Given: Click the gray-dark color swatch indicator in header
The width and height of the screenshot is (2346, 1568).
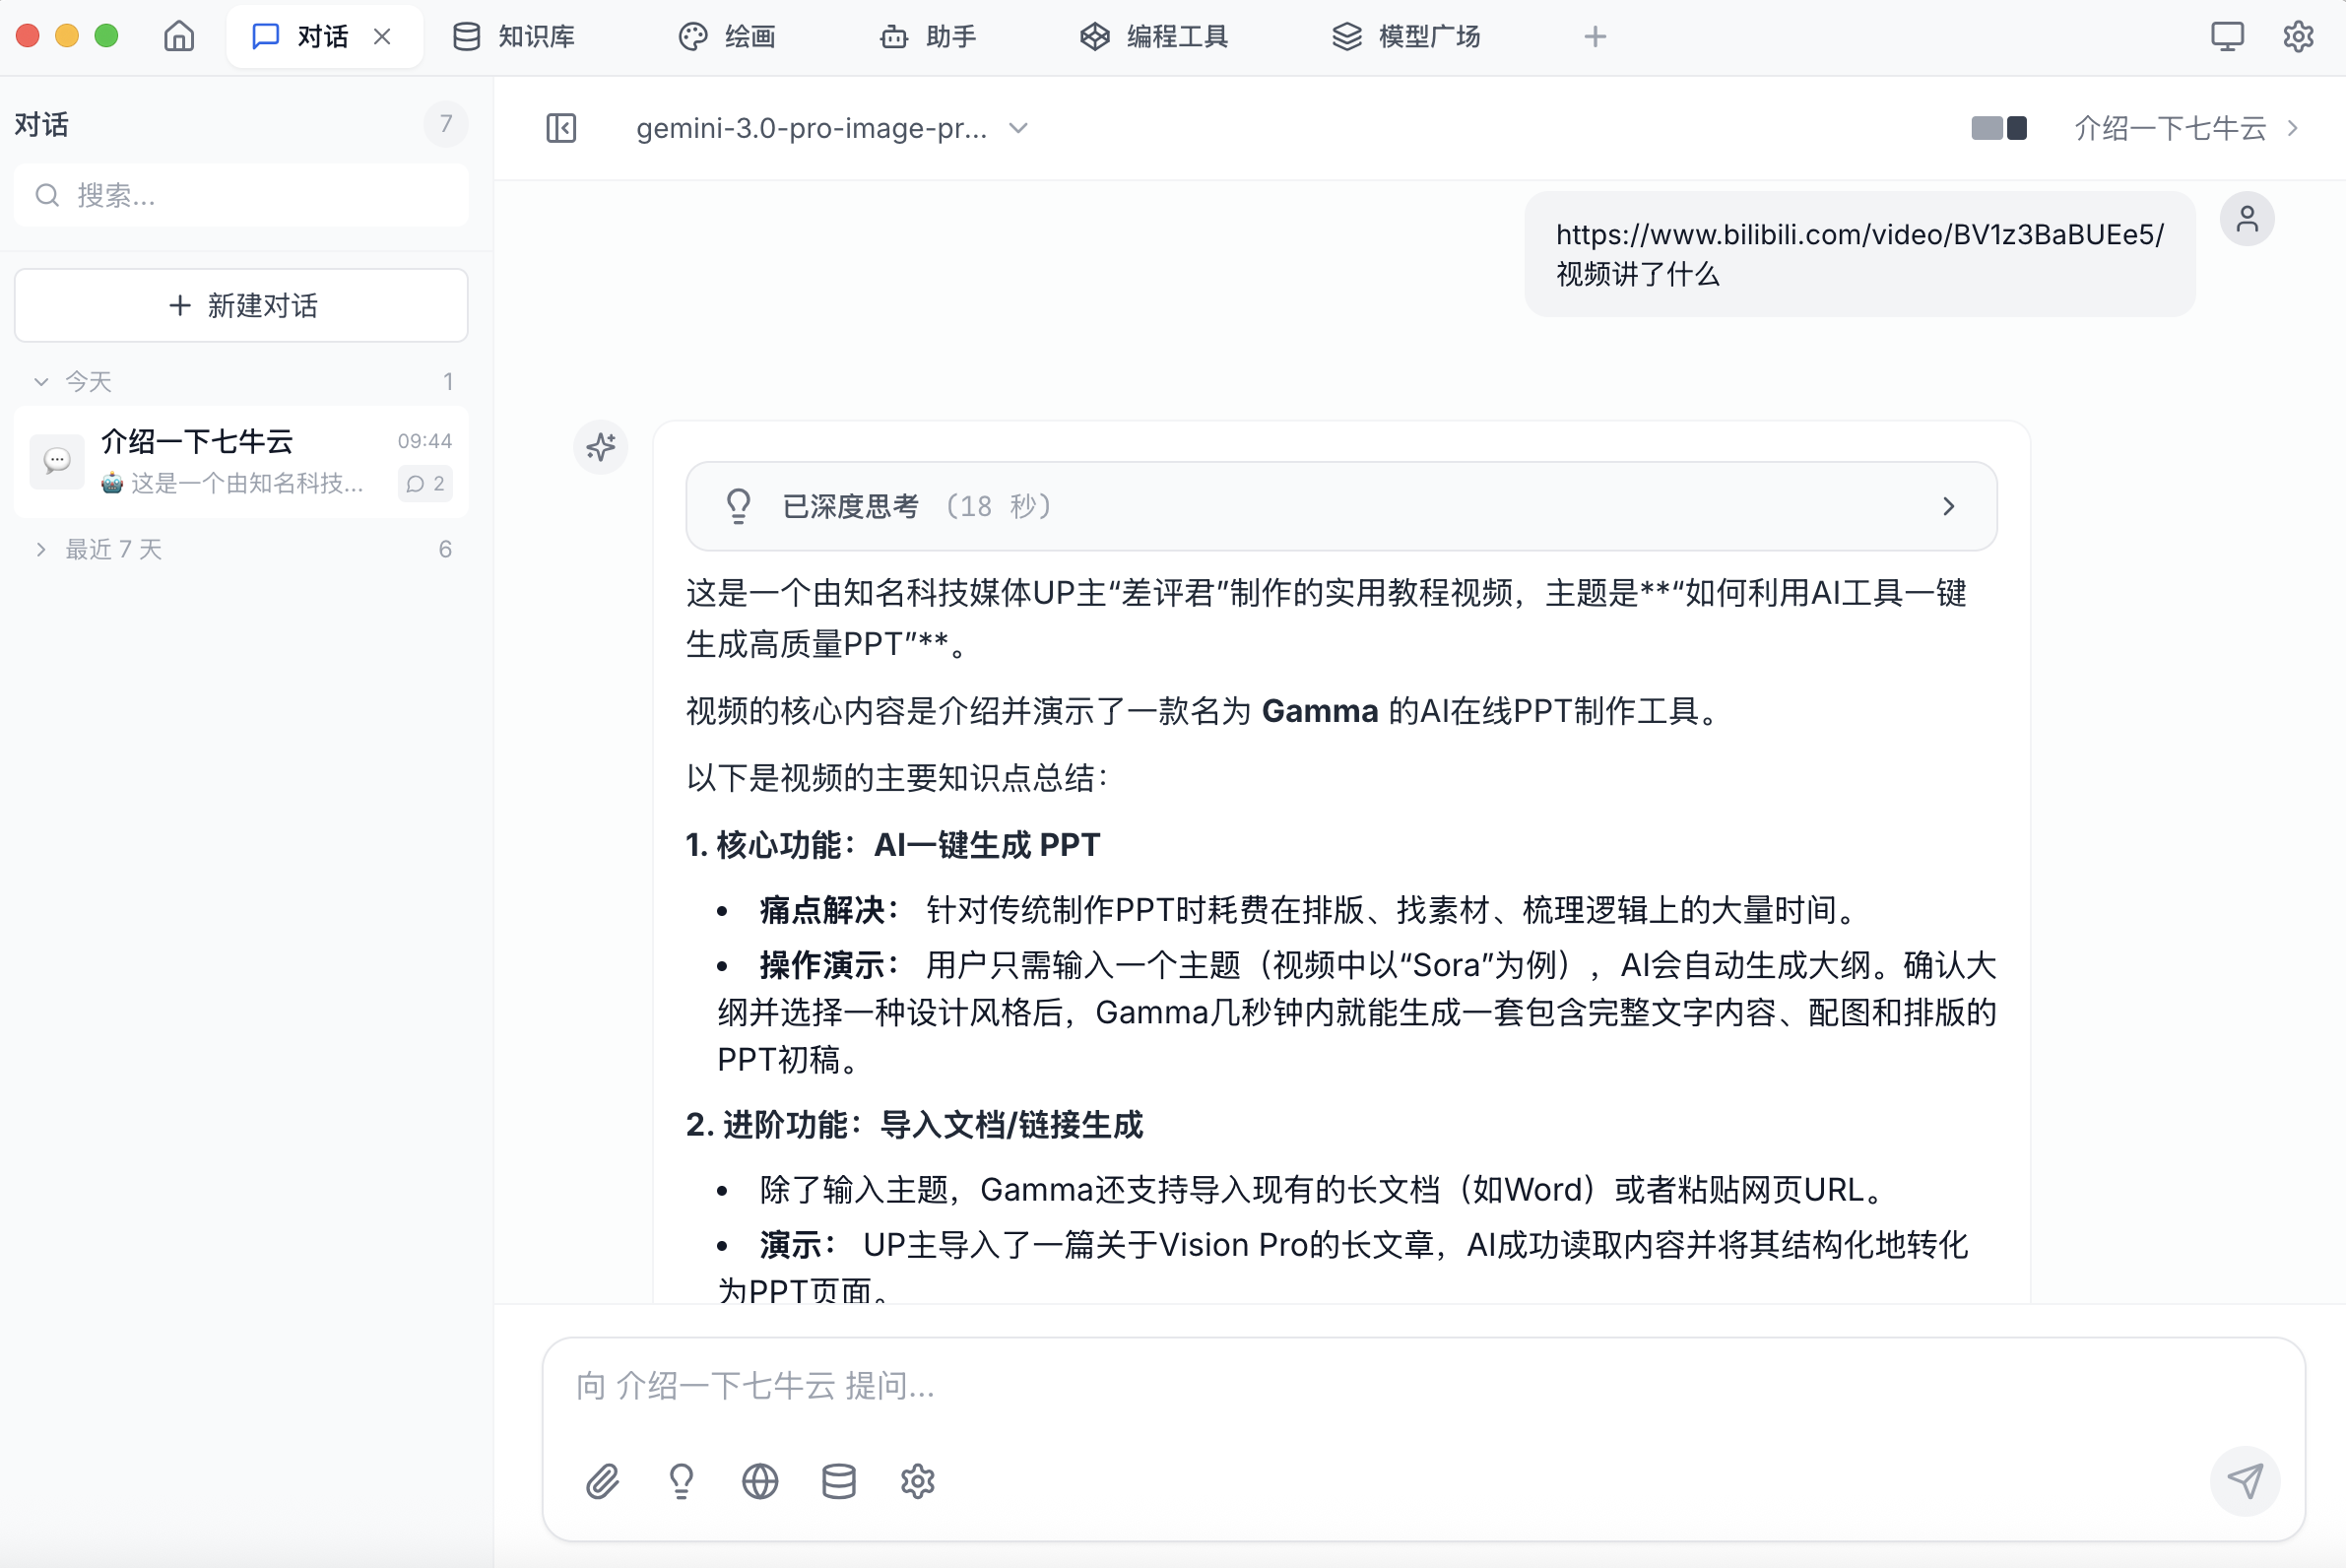Looking at the screenshot, I should pyautogui.click(x=1998, y=128).
